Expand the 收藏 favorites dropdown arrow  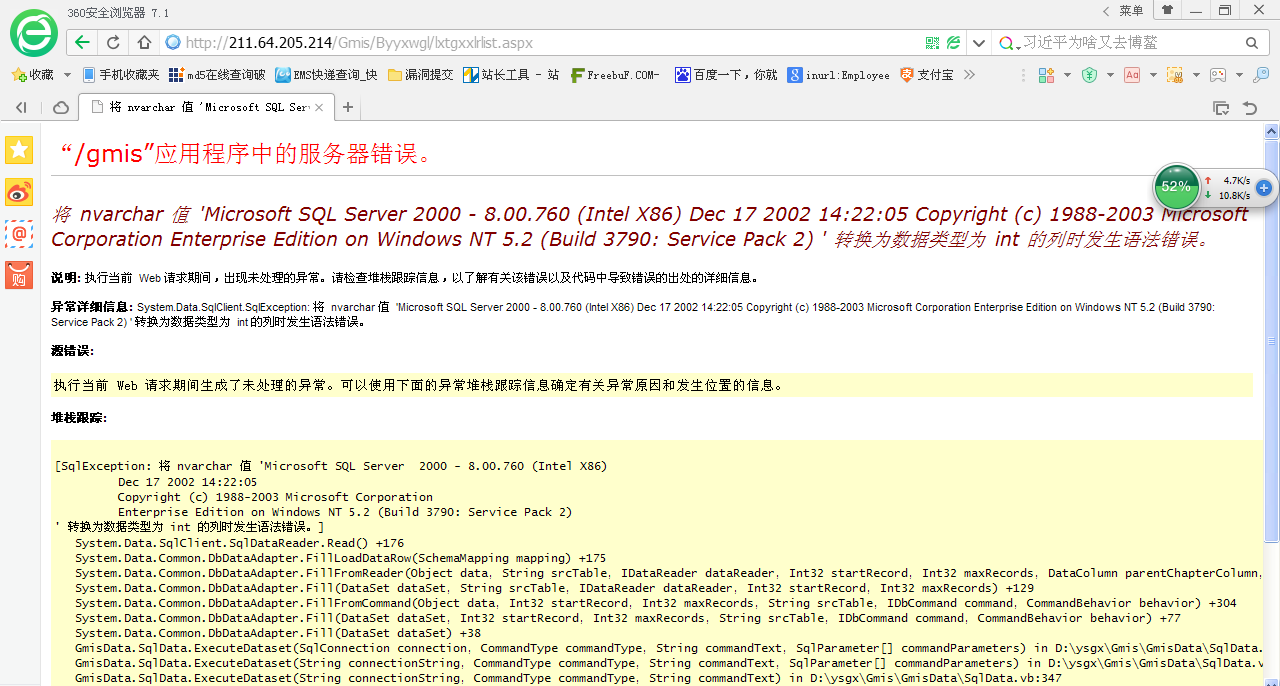pyautogui.click(x=67, y=75)
